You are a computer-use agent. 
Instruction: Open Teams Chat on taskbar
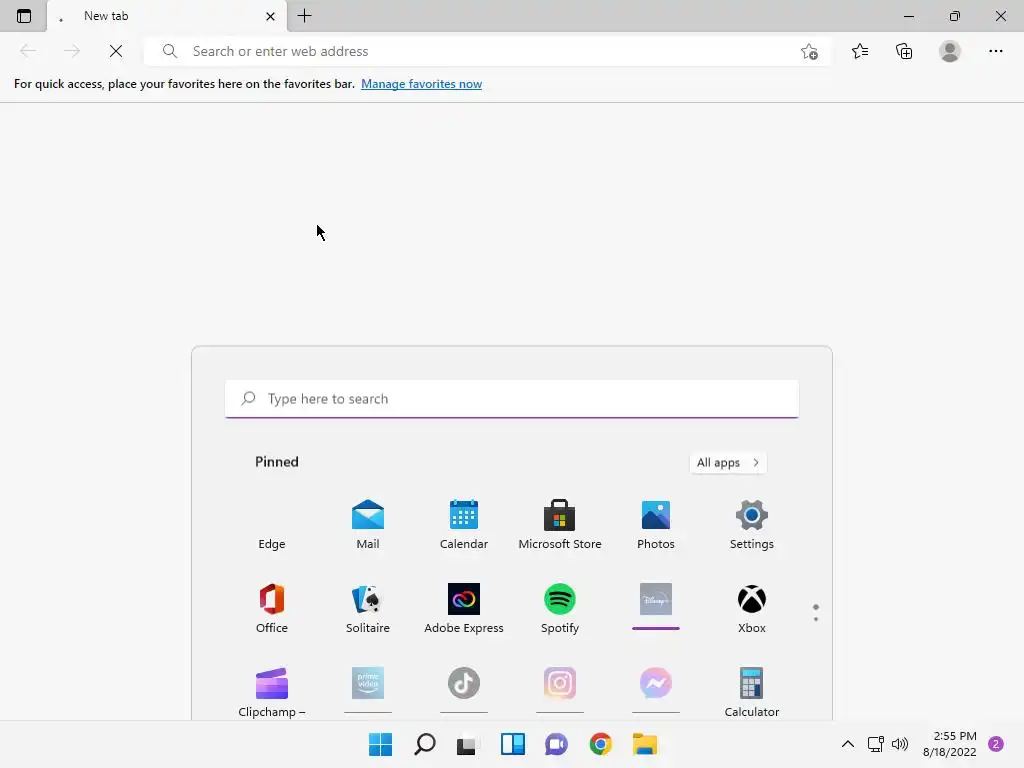coord(556,744)
